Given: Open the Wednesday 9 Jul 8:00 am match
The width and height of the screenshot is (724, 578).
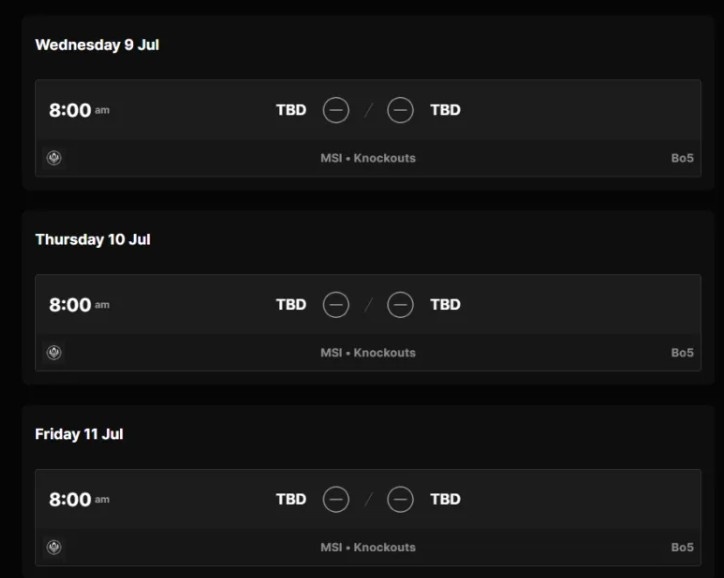Looking at the screenshot, I should pyautogui.click(x=368, y=128).
